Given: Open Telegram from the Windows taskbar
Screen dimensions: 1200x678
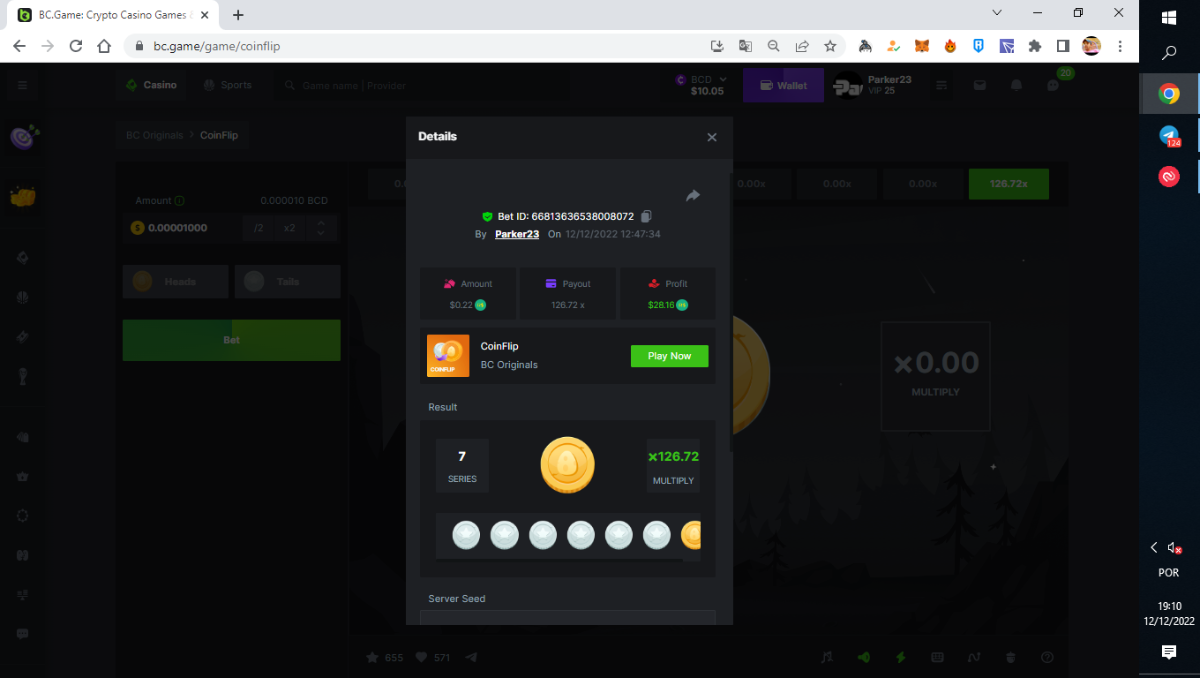Looking at the screenshot, I should tap(1169, 136).
